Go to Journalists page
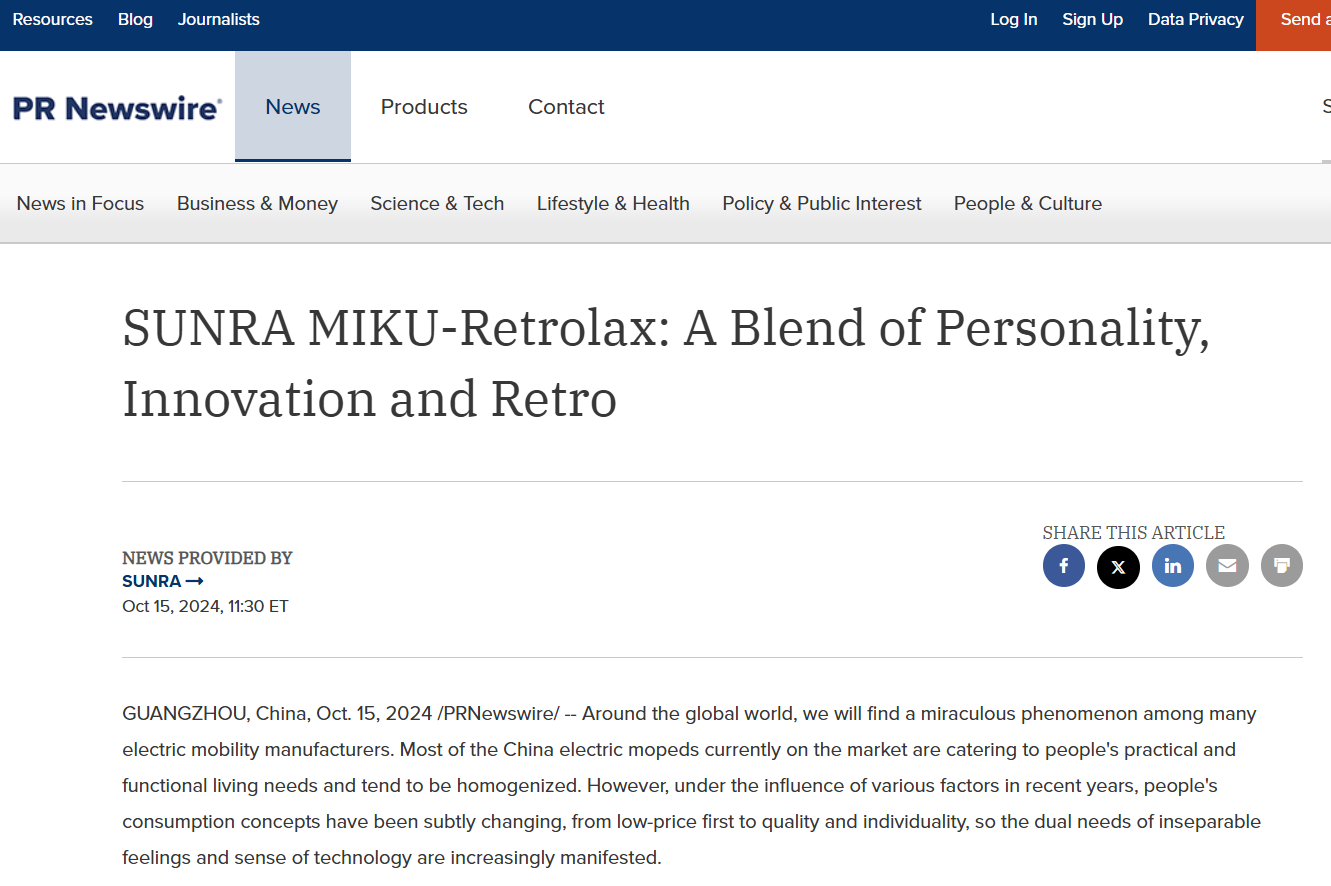 pos(218,20)
